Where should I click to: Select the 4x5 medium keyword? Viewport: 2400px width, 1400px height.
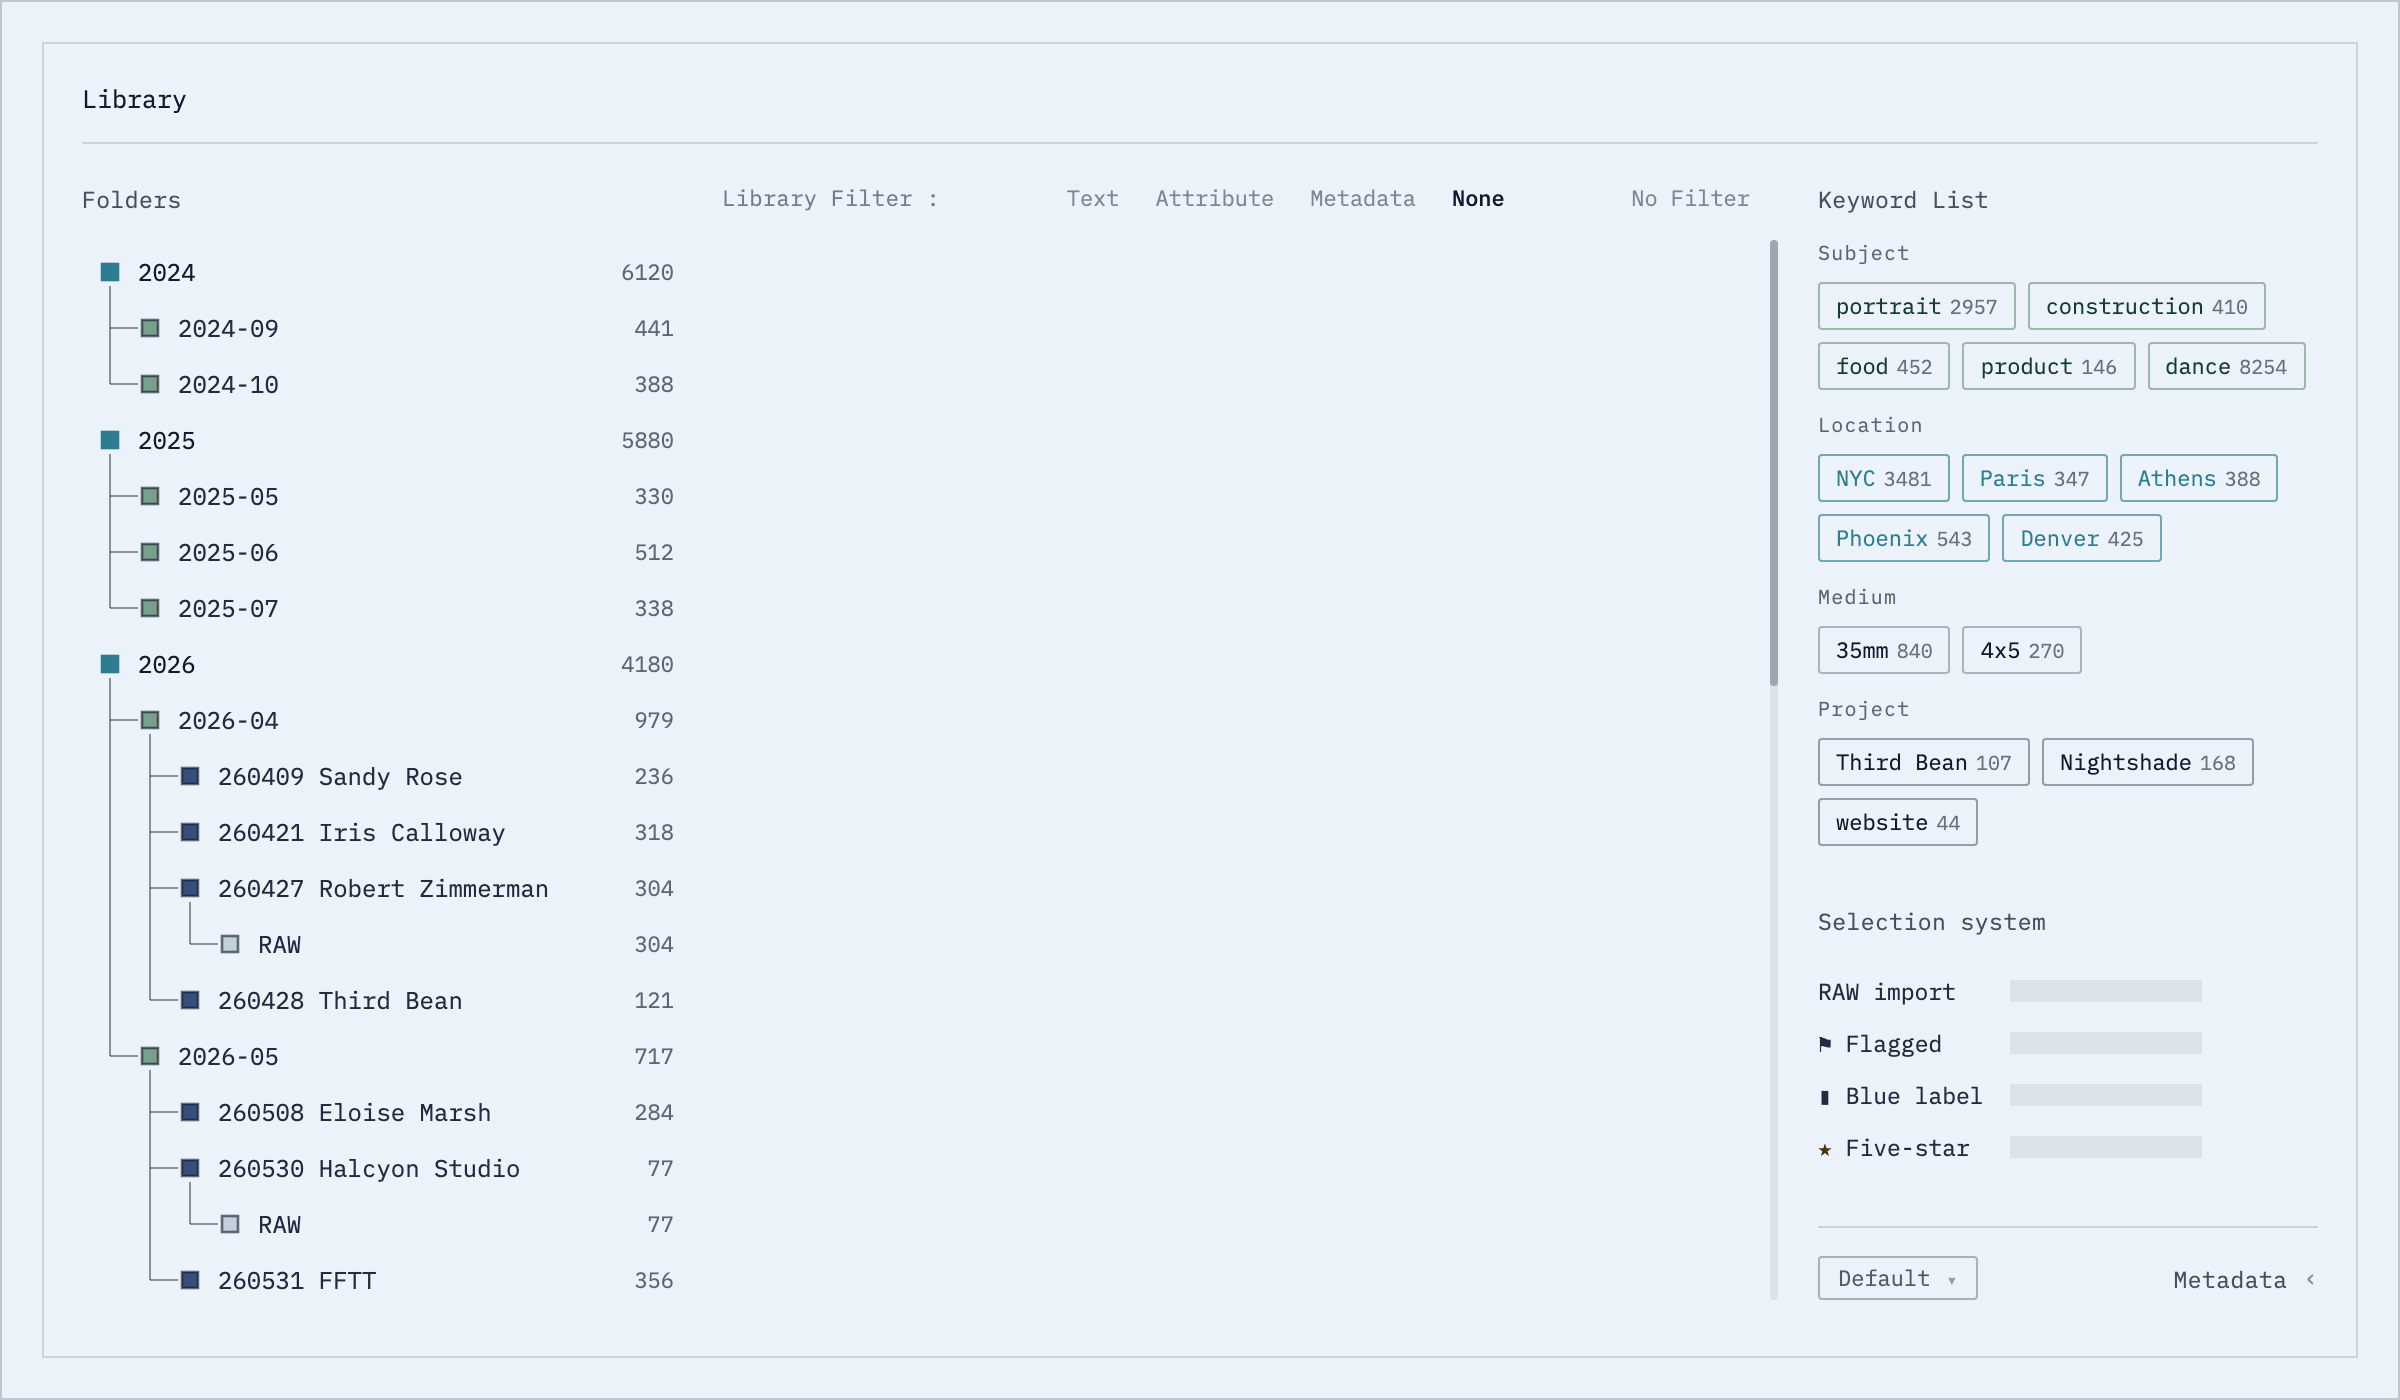[2022, 650]
